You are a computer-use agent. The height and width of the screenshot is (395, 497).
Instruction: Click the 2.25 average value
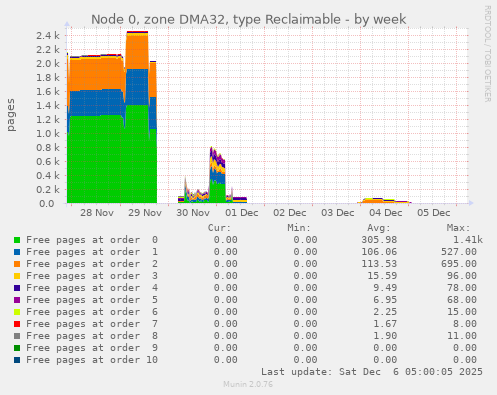[385, 312]
